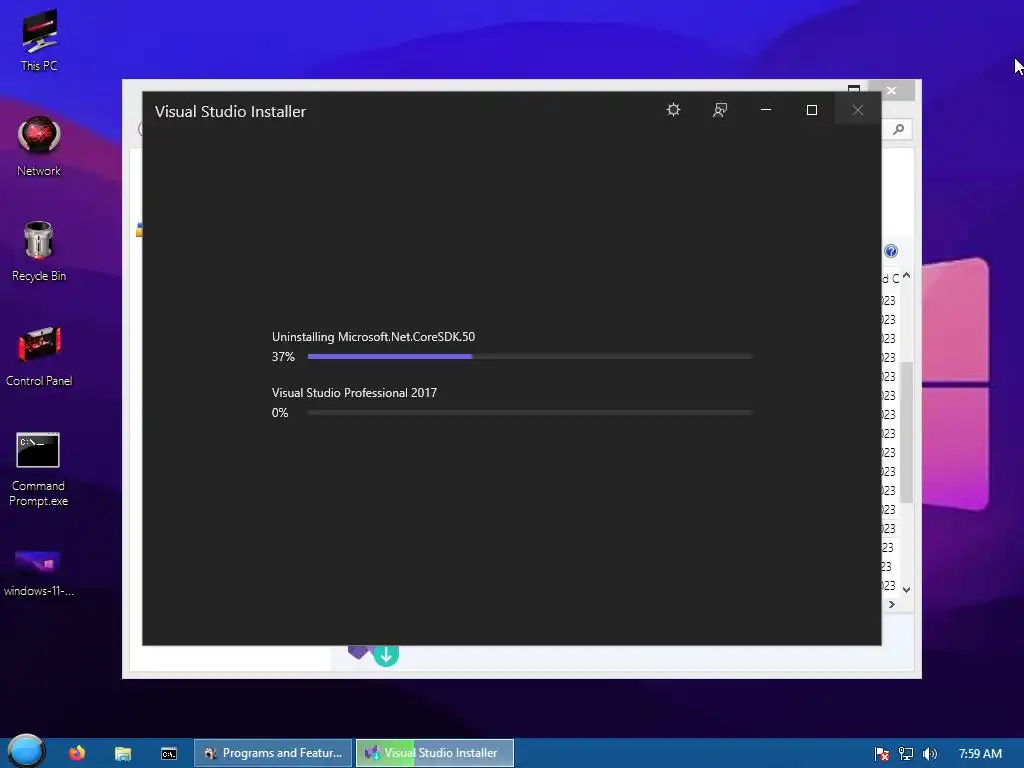The width and height of the screenshot is (1024, 768).
Task: Click the Visual Studio Installer title text
Action: click(230, 112)
